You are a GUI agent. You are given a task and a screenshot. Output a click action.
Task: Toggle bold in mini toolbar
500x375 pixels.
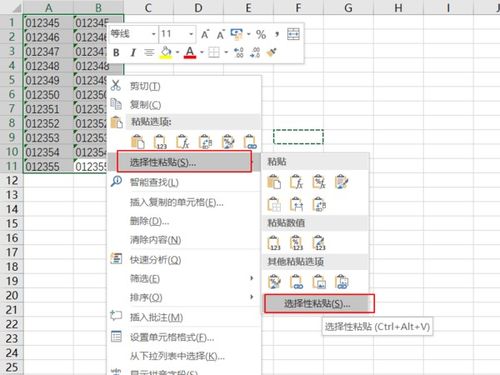coord(116,53)
